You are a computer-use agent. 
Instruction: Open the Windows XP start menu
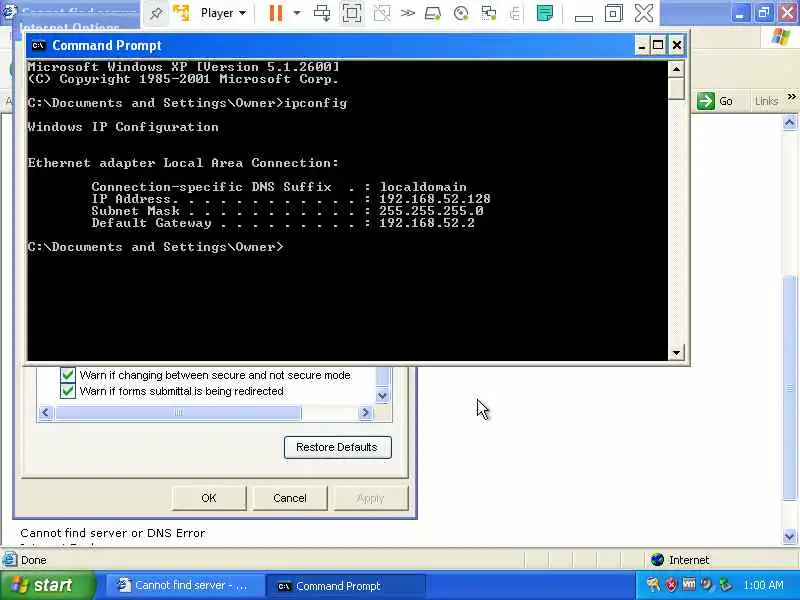point(47,585)
